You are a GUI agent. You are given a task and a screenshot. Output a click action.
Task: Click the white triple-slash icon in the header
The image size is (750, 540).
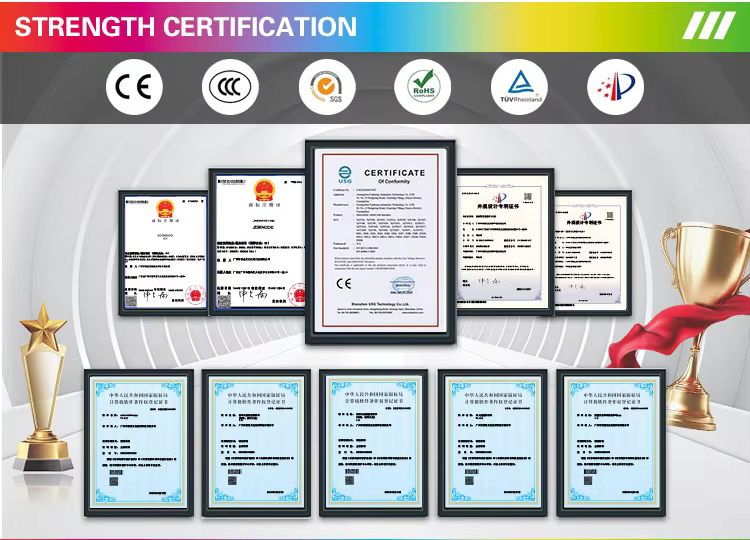pos(709,26)
